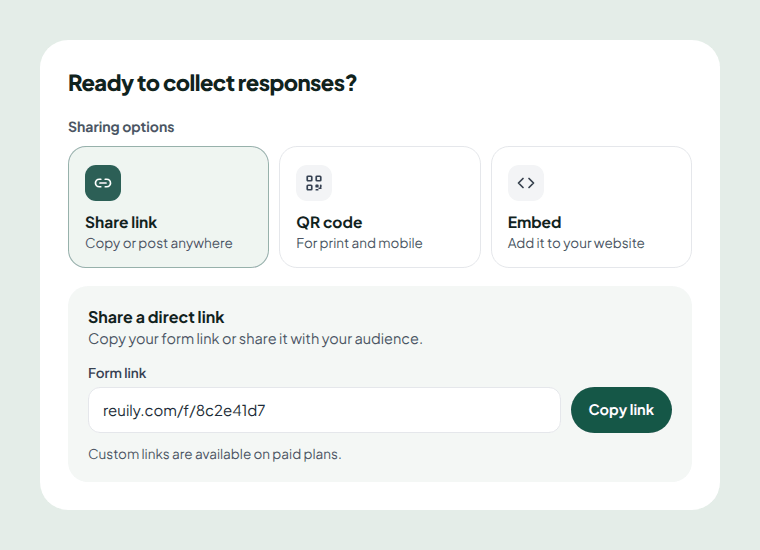The image size is (760, 550).
Task: Click the embed code brackets icon
Action: pos(526,183)
